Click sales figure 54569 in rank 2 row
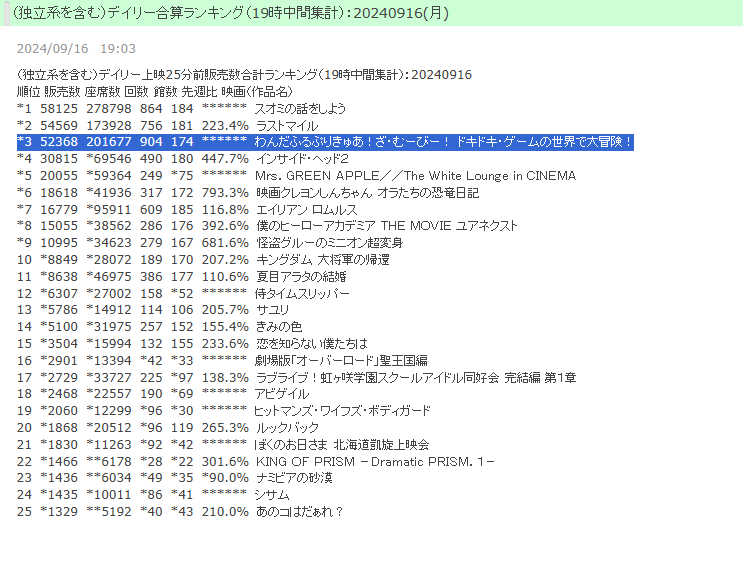Image resolution: width=743 pixels, height=581 pixels. [59, 126]
